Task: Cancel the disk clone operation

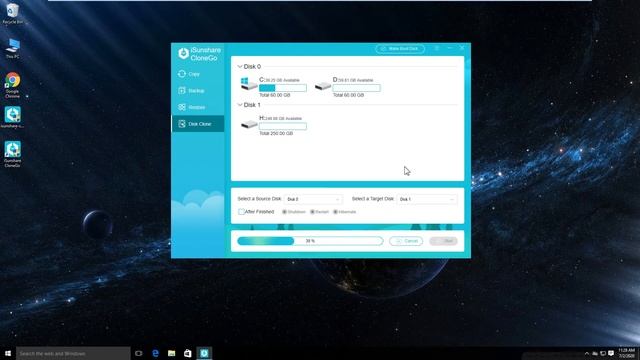Action: tap(406, 241)
